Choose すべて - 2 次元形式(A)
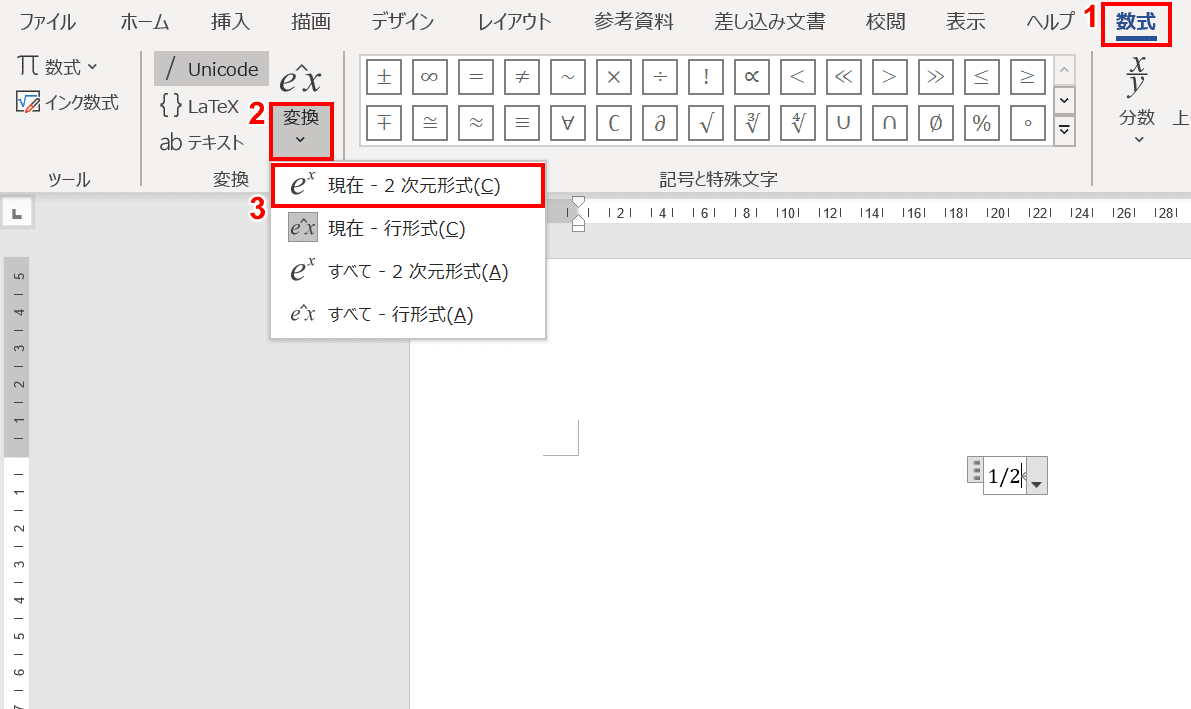 (x=408, y=271)
